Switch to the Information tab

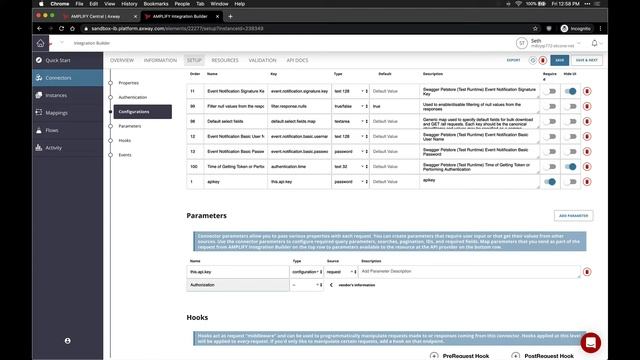click(160, 60)
